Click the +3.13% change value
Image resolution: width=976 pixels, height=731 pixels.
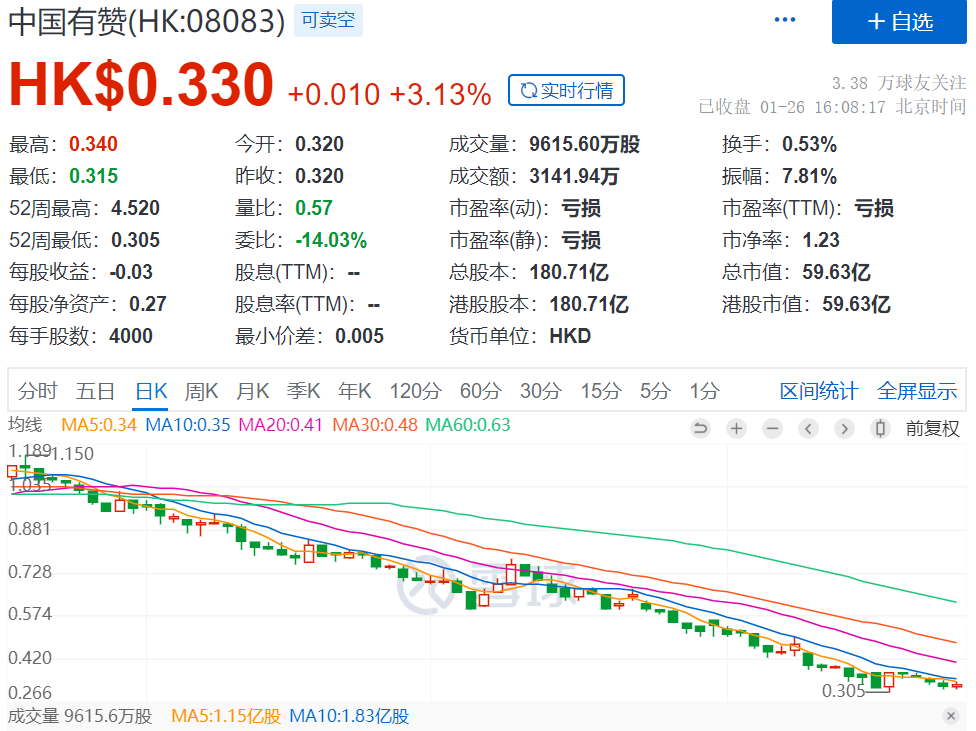pyautogui.click(x=441, y=95)
